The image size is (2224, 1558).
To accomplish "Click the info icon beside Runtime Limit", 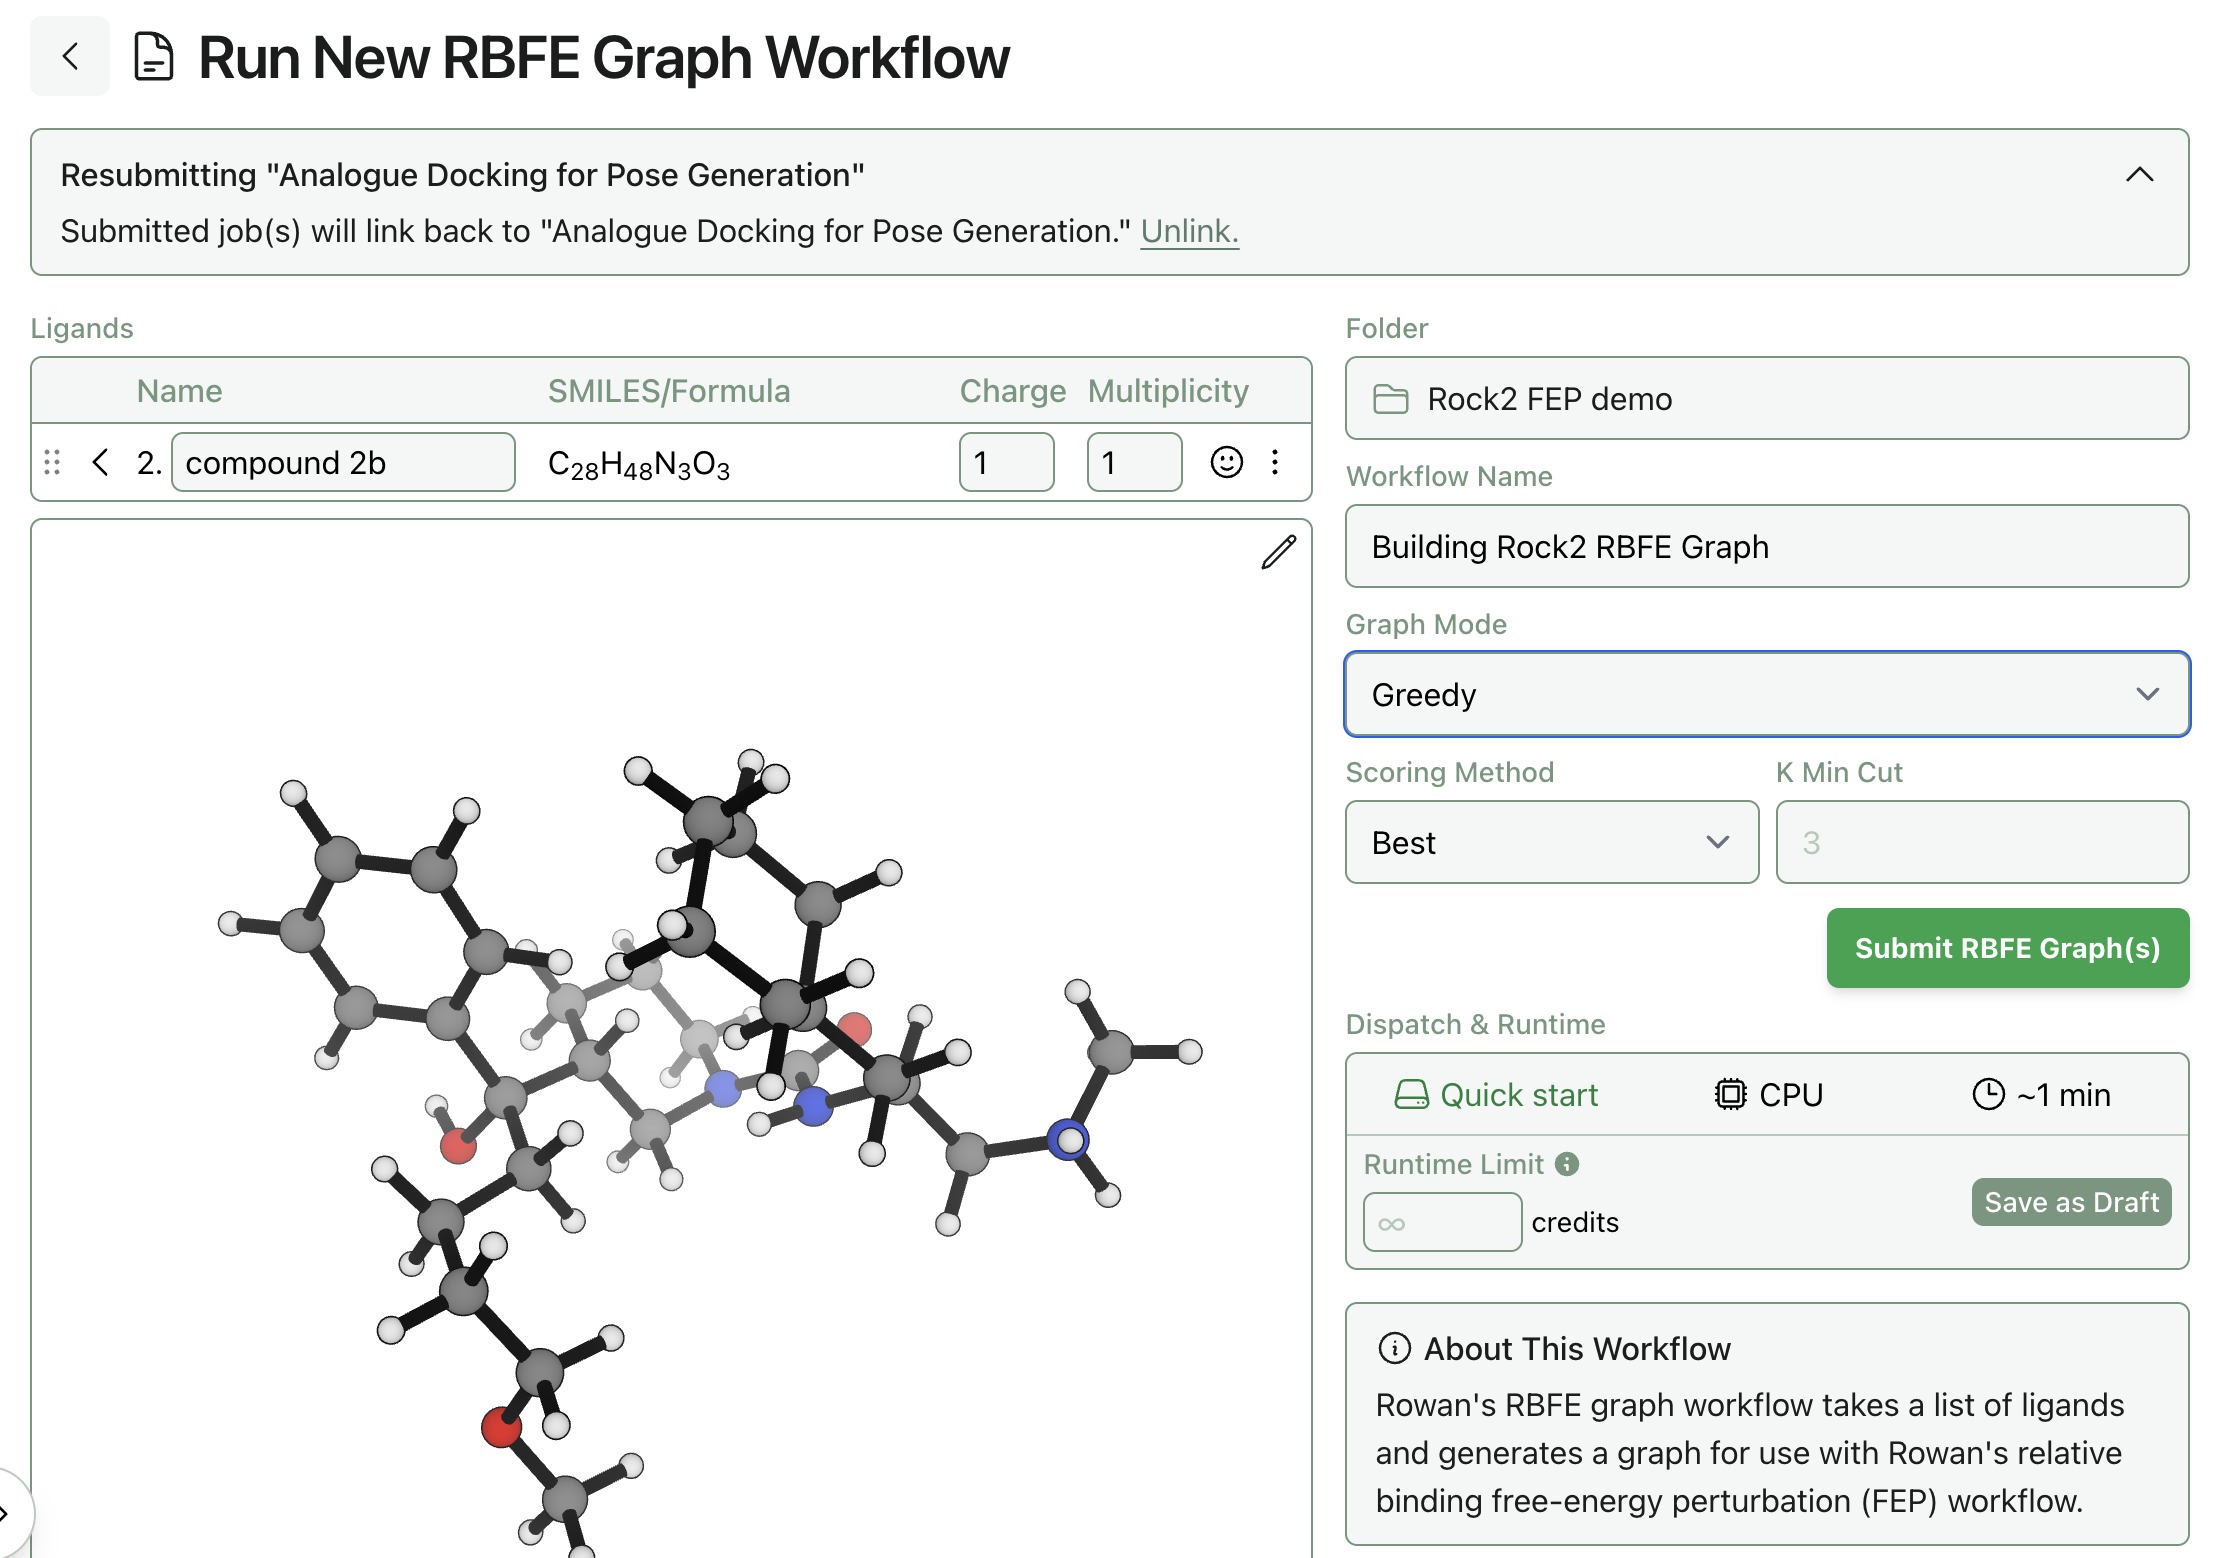I will (1567, 1164).
